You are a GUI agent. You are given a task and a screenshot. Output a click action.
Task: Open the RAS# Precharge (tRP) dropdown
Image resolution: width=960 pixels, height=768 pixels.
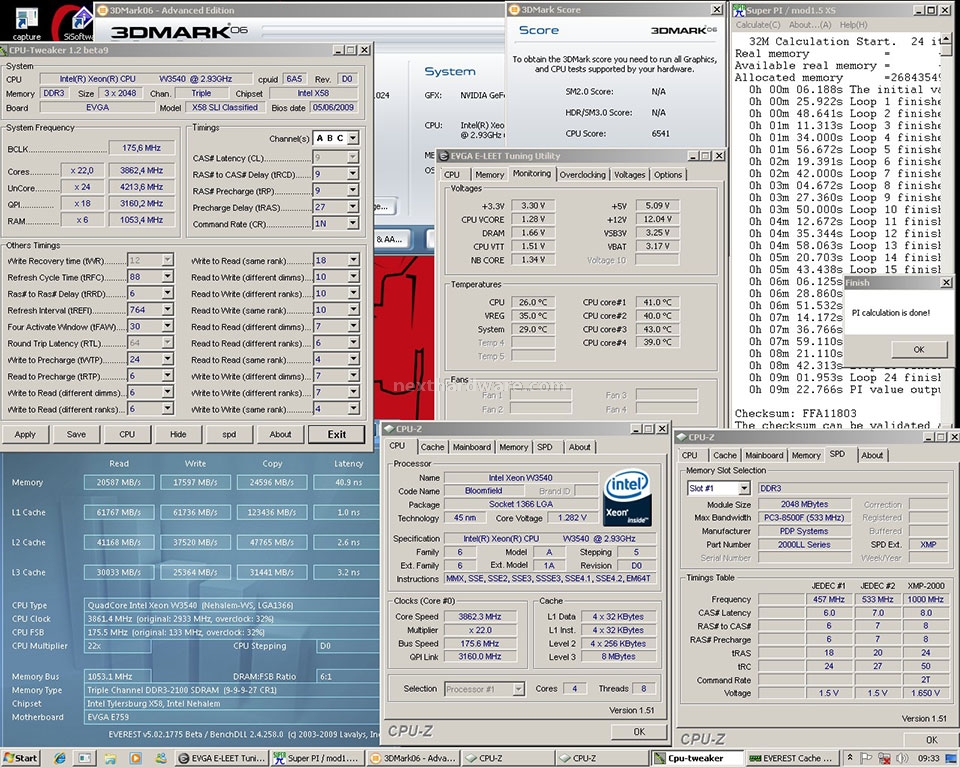coord(353,190)
